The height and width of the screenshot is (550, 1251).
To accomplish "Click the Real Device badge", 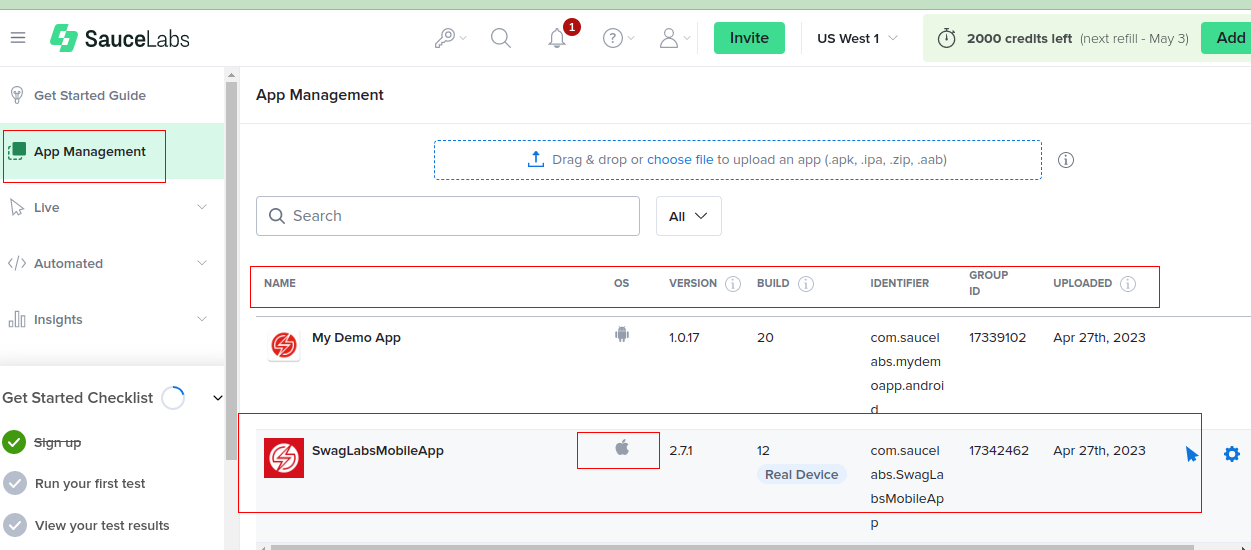I will tap(802, 475).
